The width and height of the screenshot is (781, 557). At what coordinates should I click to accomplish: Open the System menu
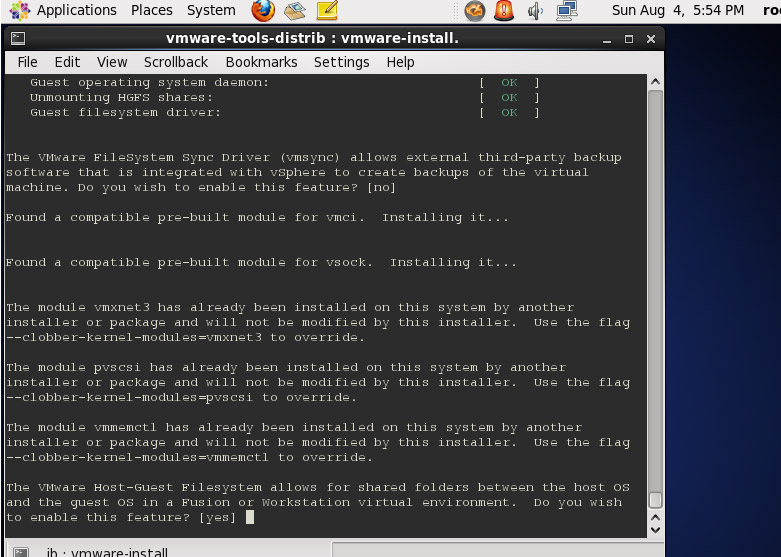coord(211,10)
